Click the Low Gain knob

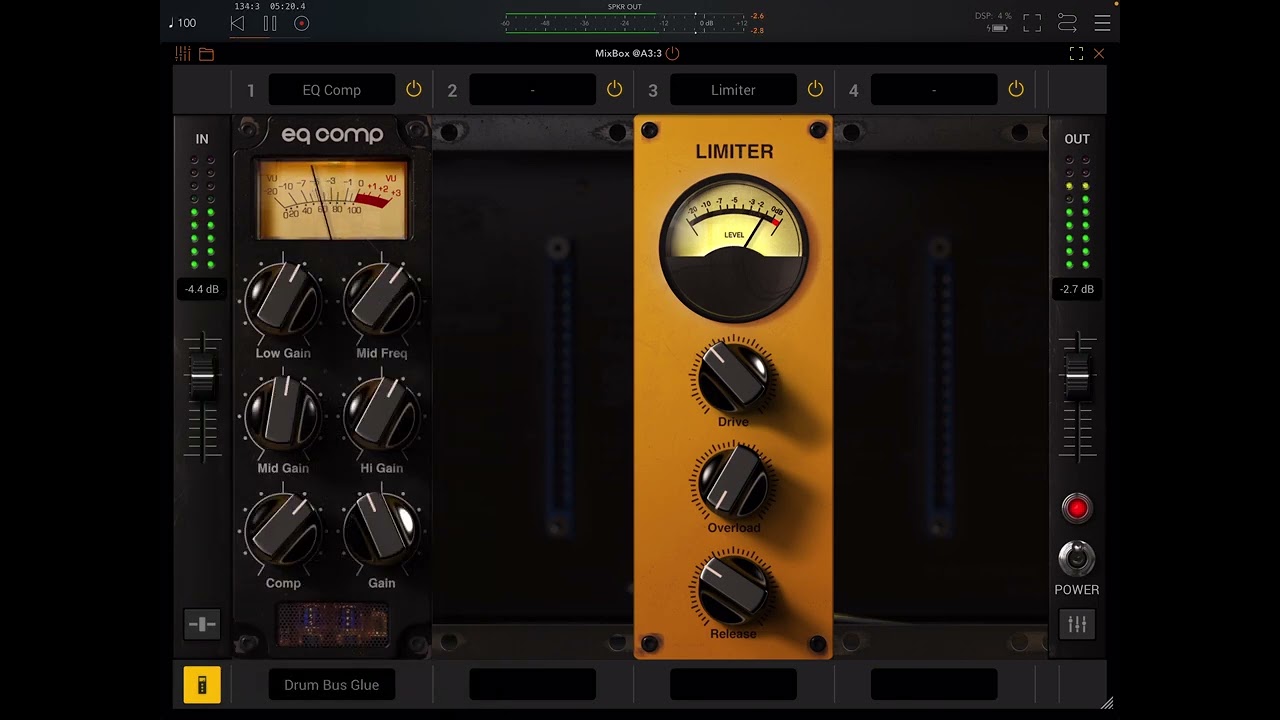click(x=283, y=300)
